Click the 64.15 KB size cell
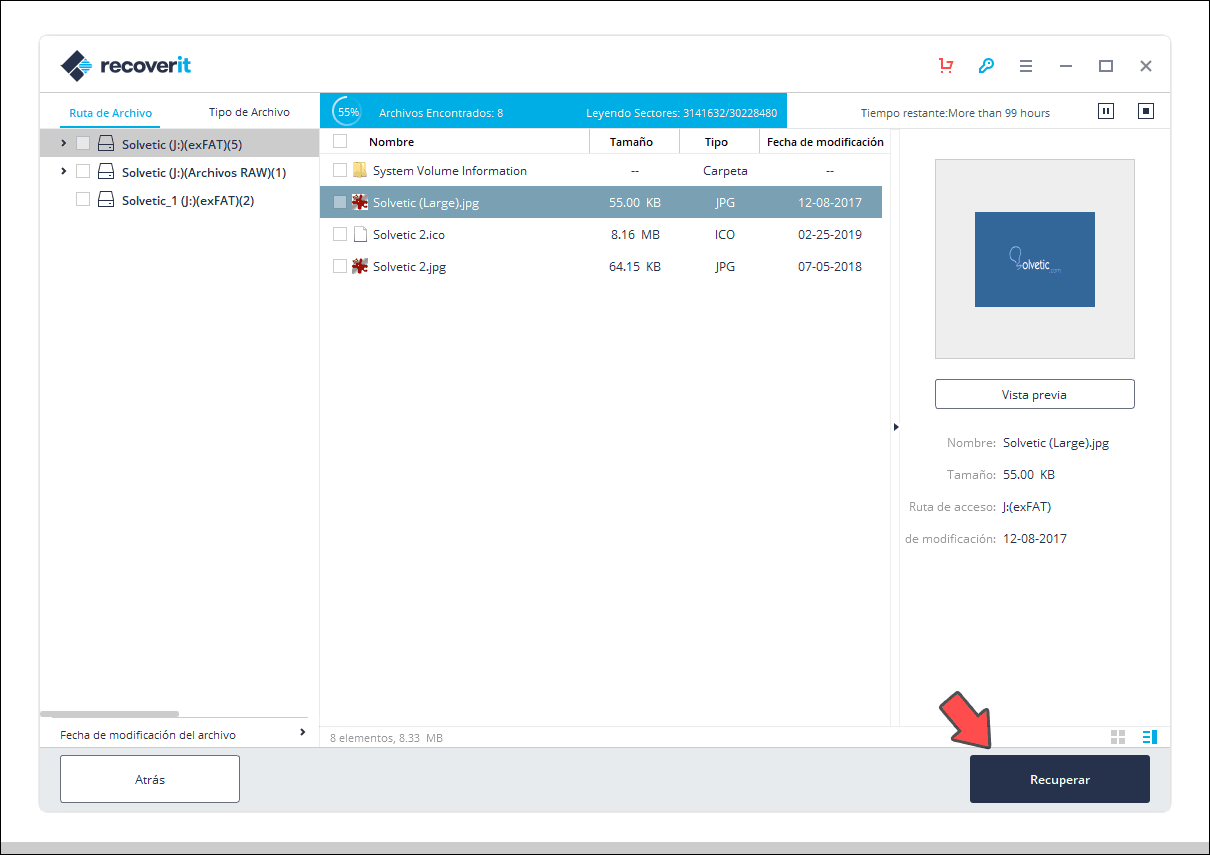The image size is (1210, 855). pos(635,266)
